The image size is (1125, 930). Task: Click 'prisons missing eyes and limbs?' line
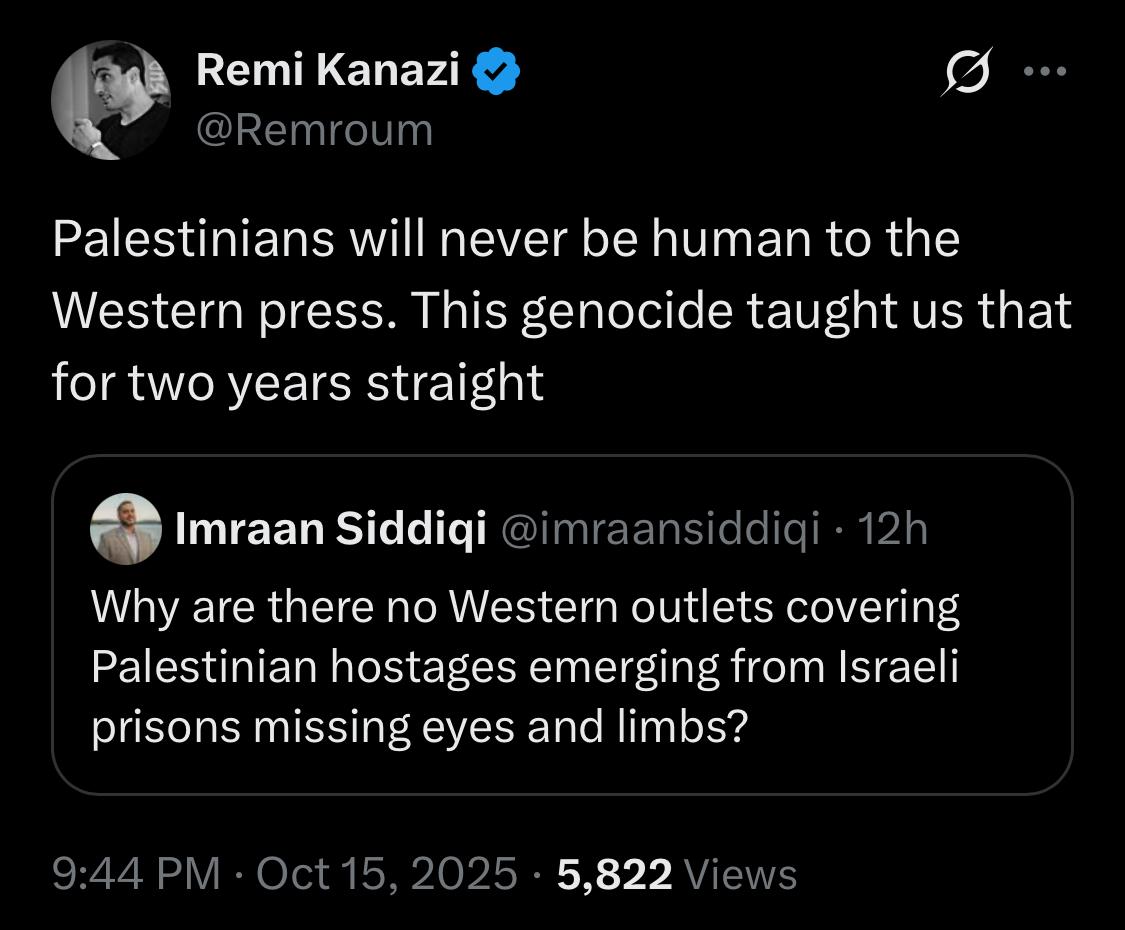coord(420,727)
